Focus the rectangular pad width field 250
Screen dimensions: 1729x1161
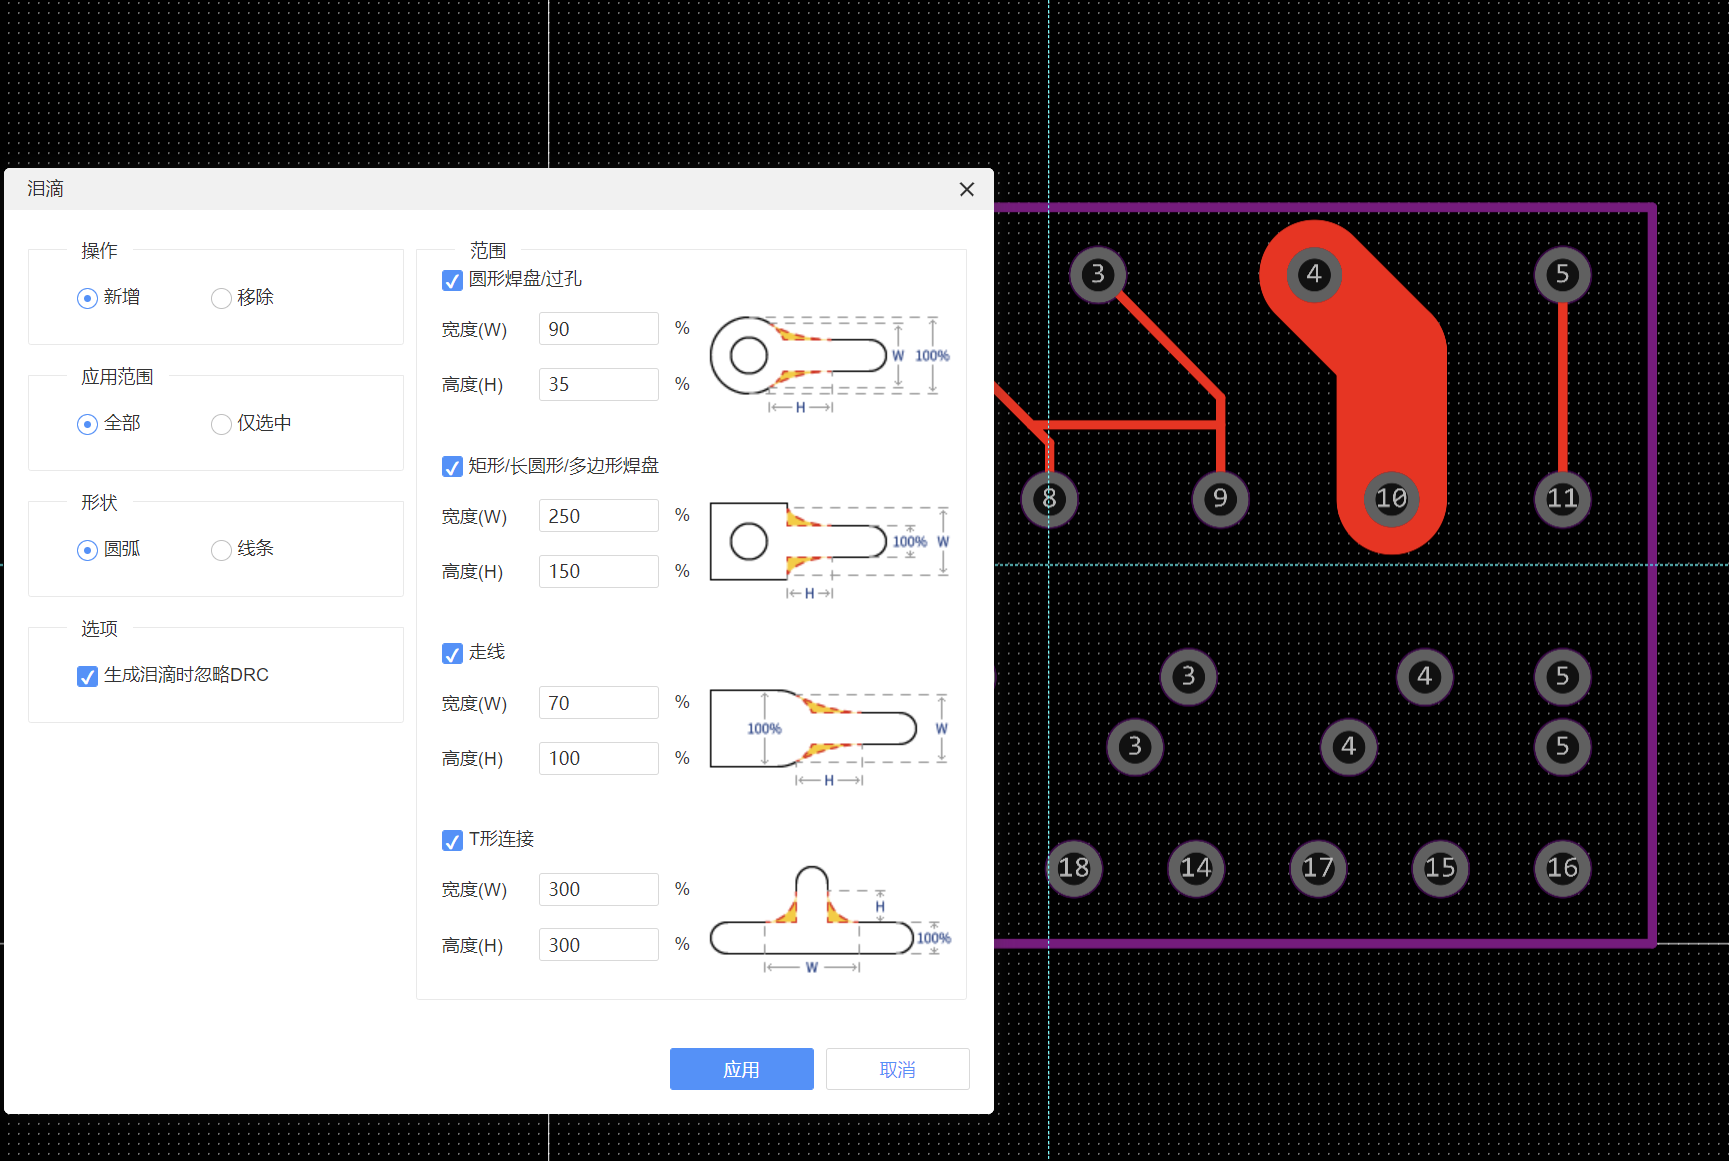[598, 516]
